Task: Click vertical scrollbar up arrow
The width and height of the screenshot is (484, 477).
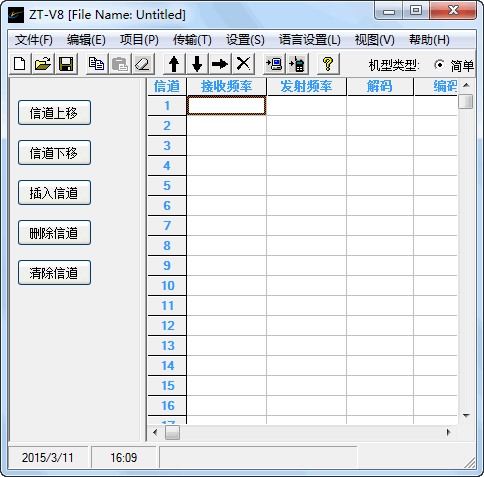Action: click(x=466, y=86)
